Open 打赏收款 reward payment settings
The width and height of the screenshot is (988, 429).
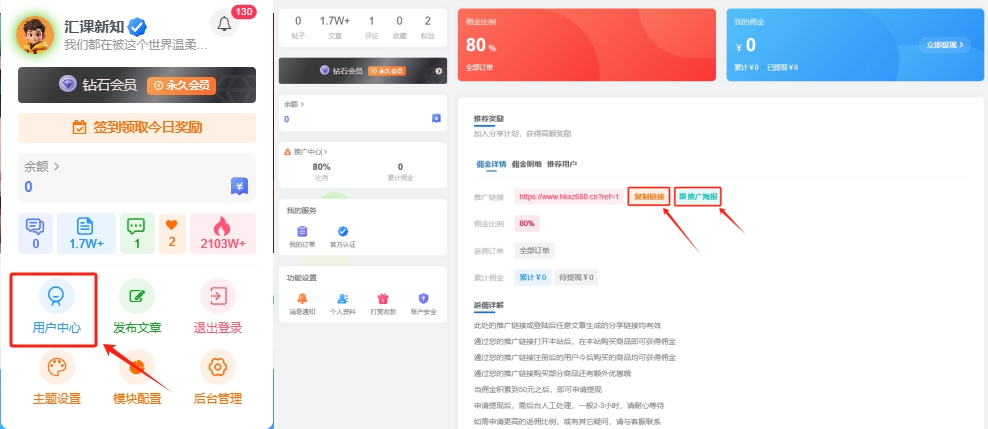382,304
